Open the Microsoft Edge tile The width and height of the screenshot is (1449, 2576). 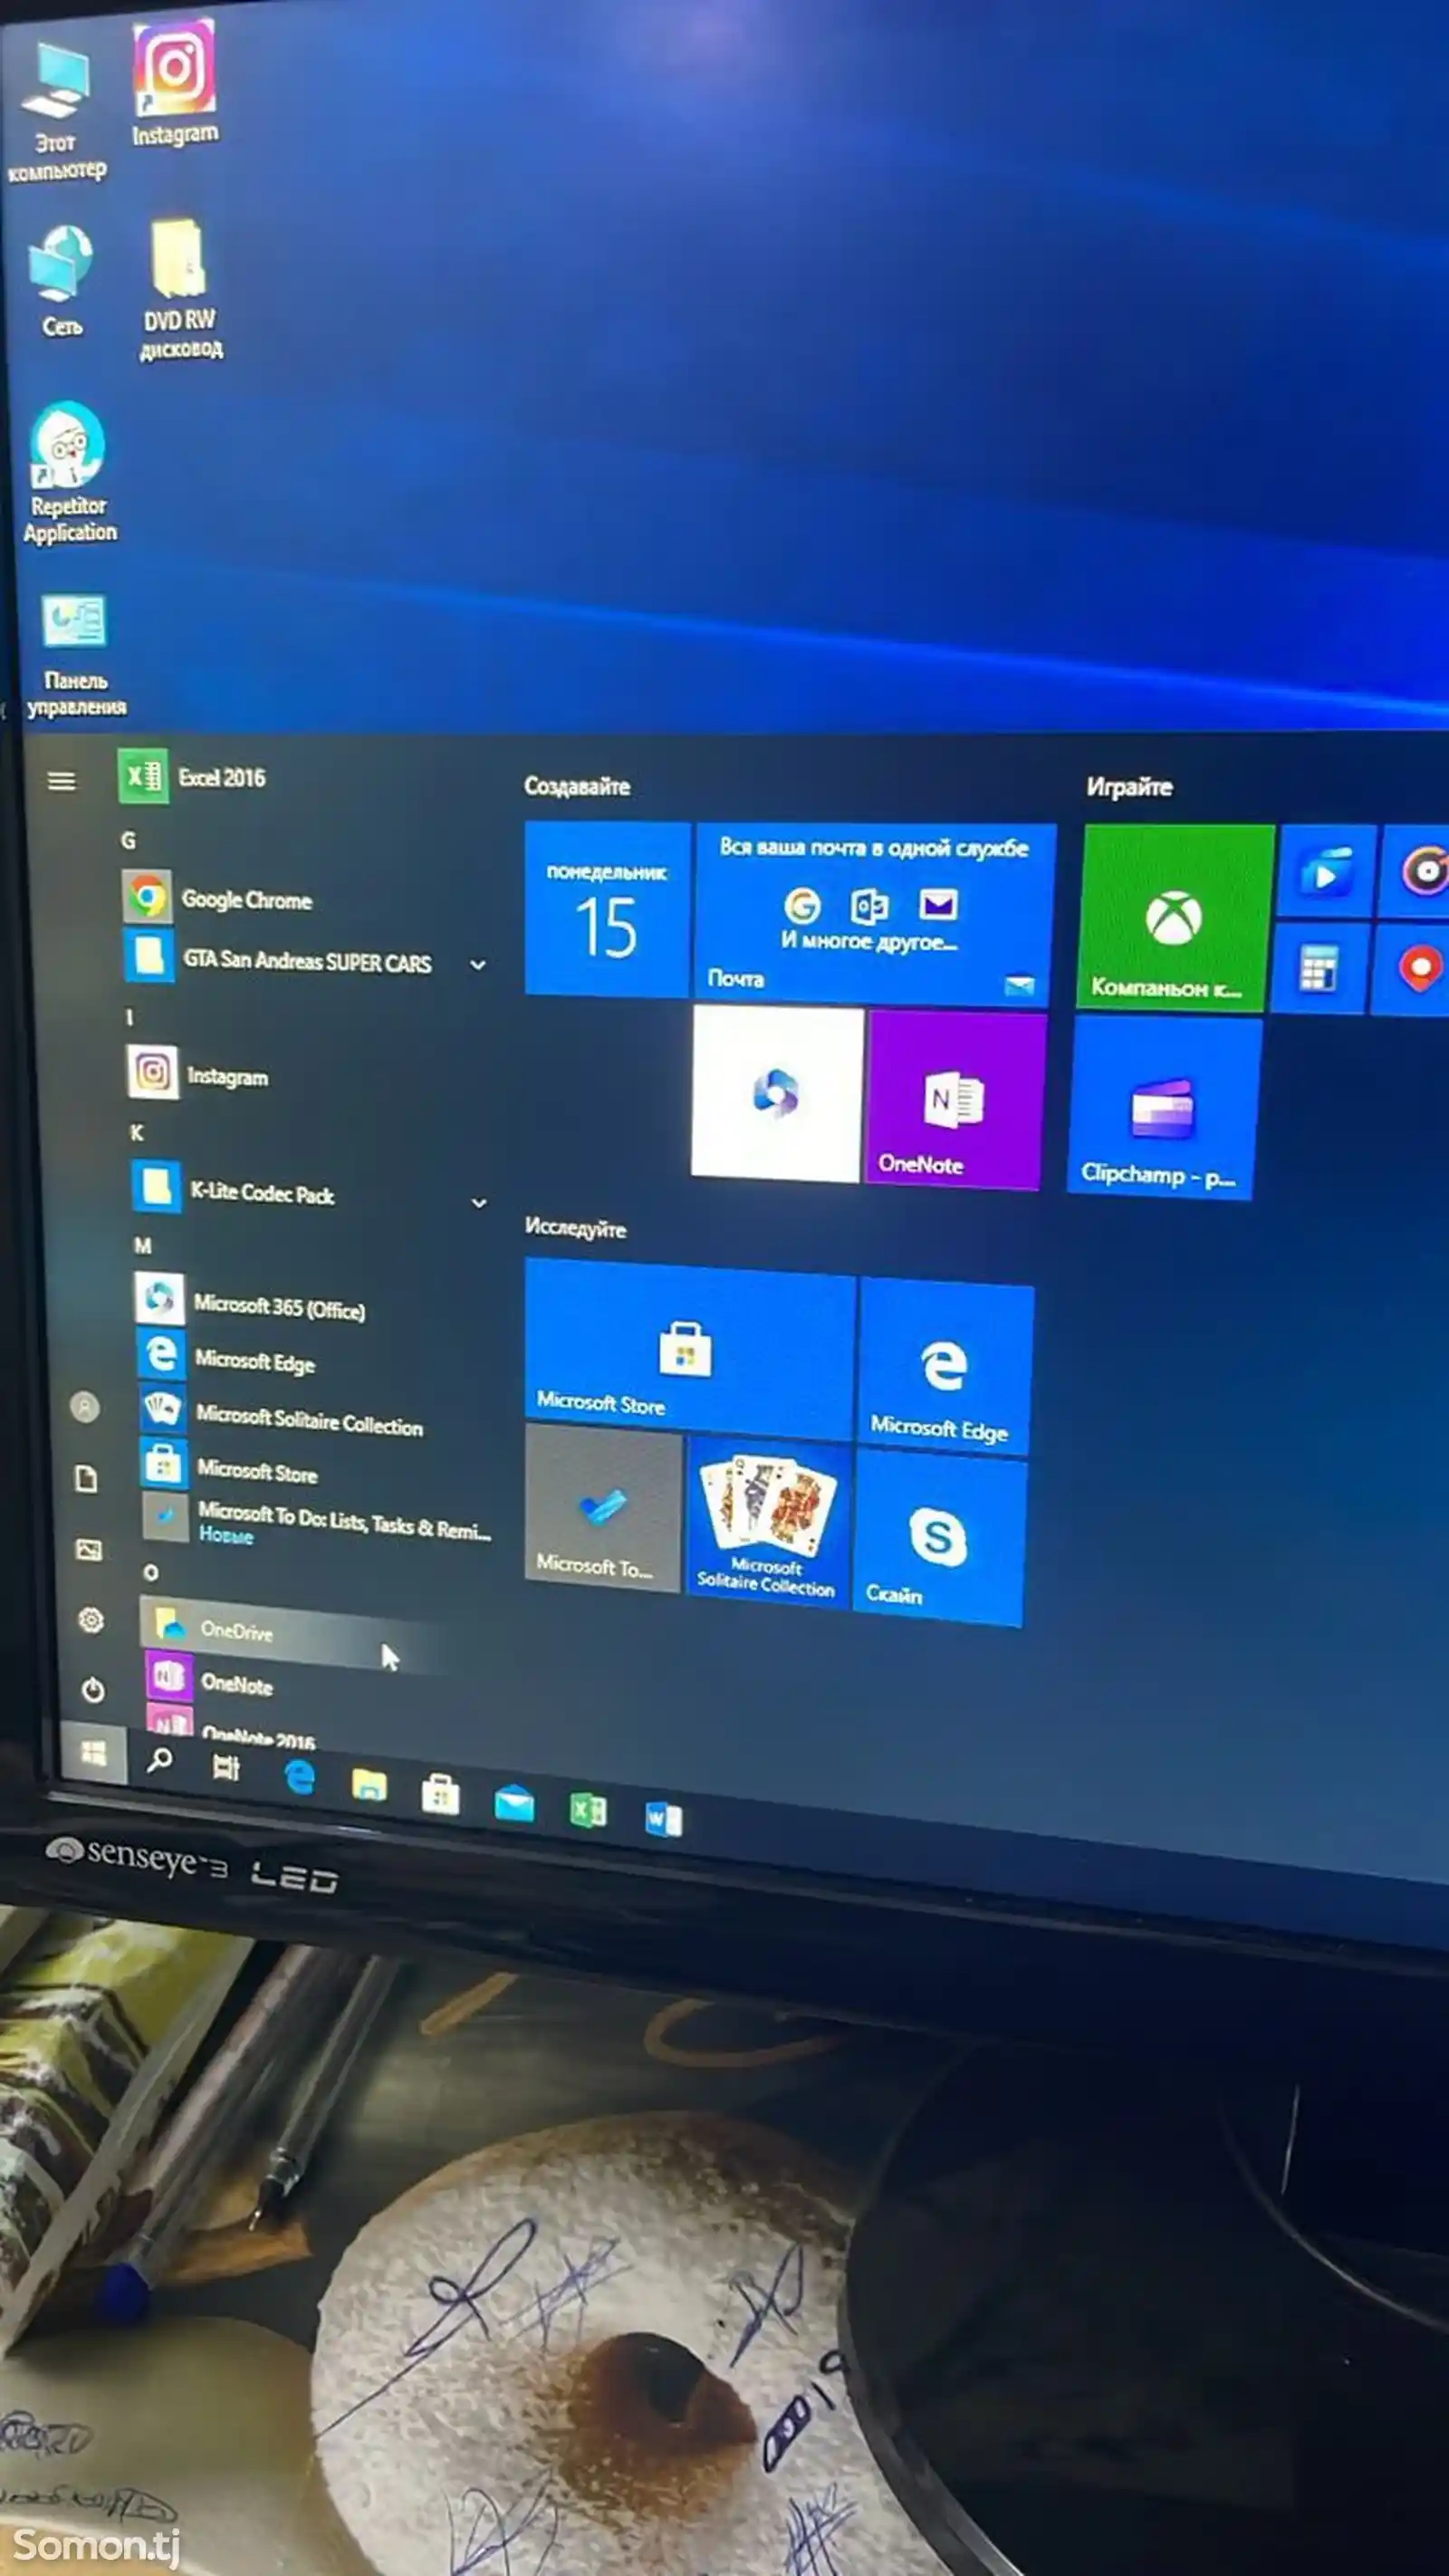click(x=945, y=1368)
